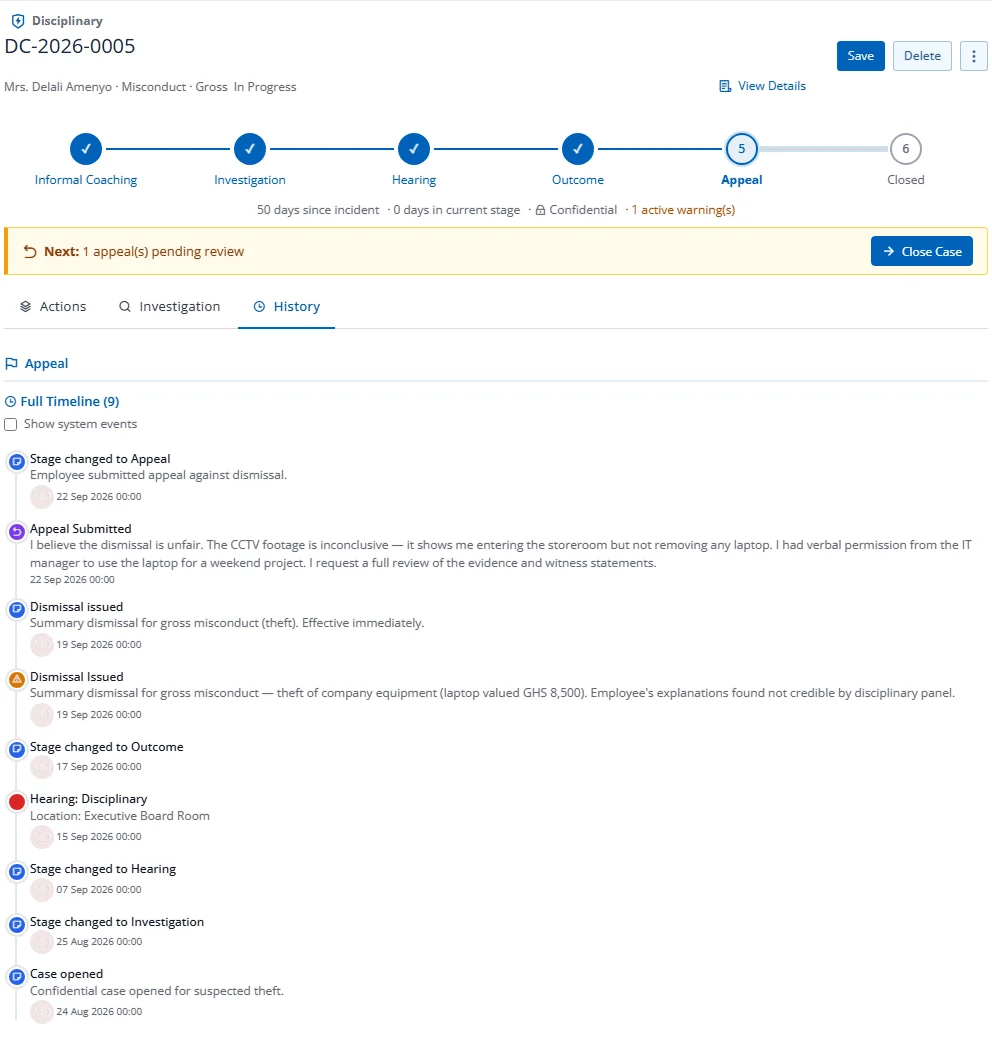Collapse the Appeal flag section header
This screenshot has height=1040, width=992.
[37, 363]
